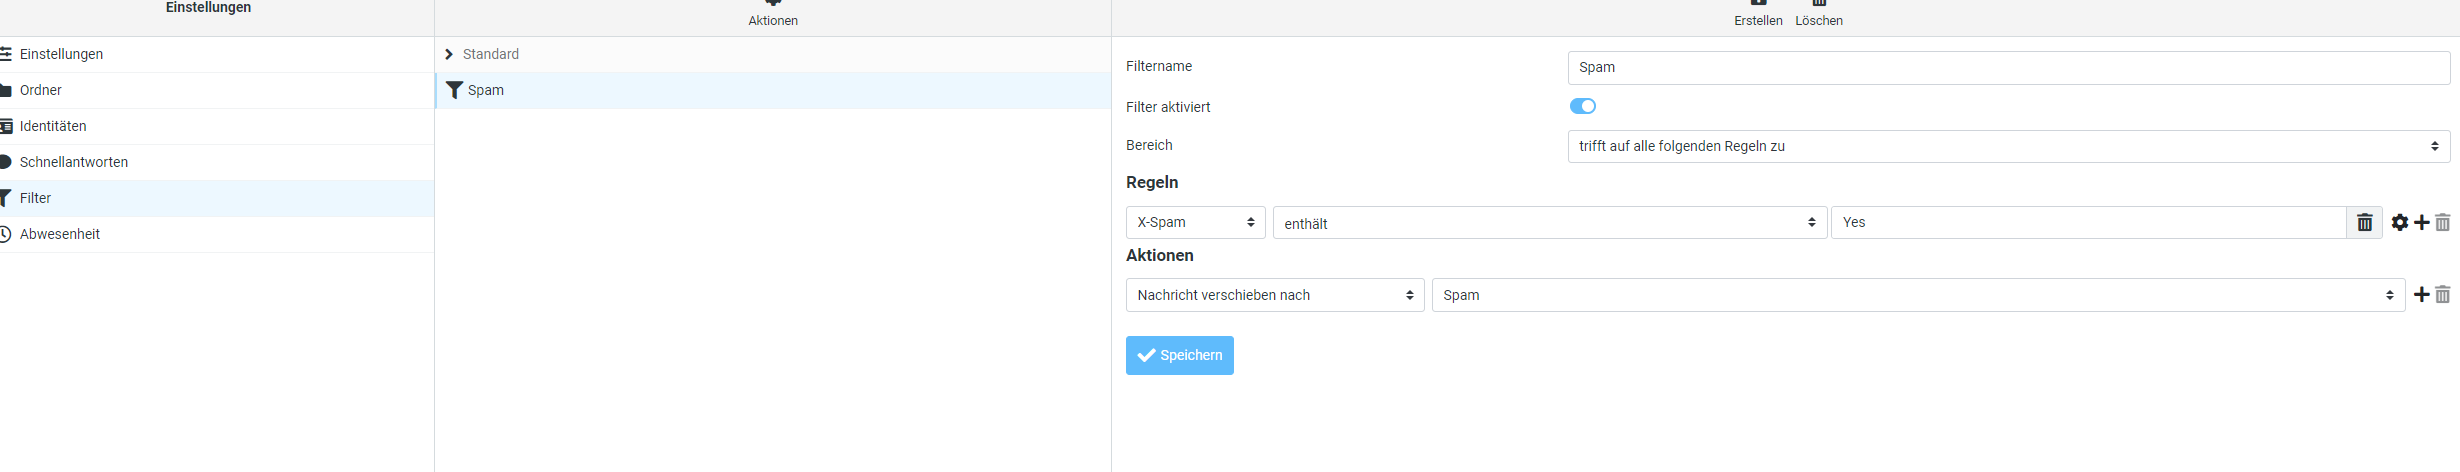Click the Löschen toolbar button

click(1818, 14)
